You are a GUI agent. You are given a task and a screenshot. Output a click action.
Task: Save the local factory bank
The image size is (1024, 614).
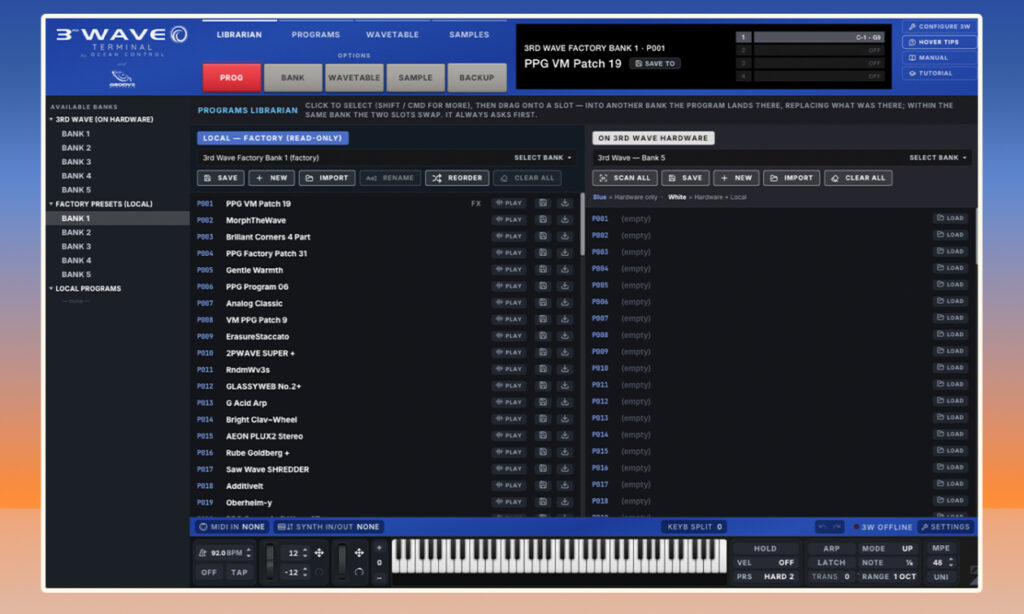tap(221, 178)
